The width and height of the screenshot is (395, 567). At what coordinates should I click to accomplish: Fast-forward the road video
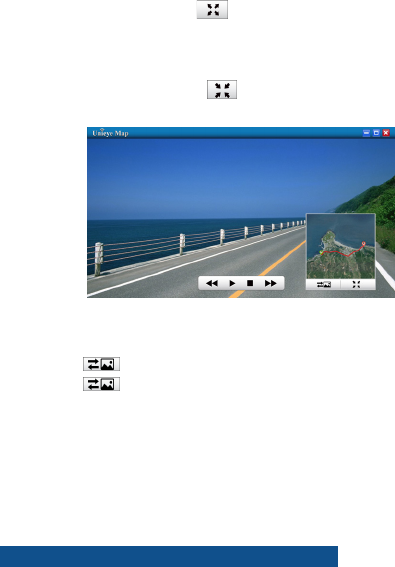tap(271, 283)
